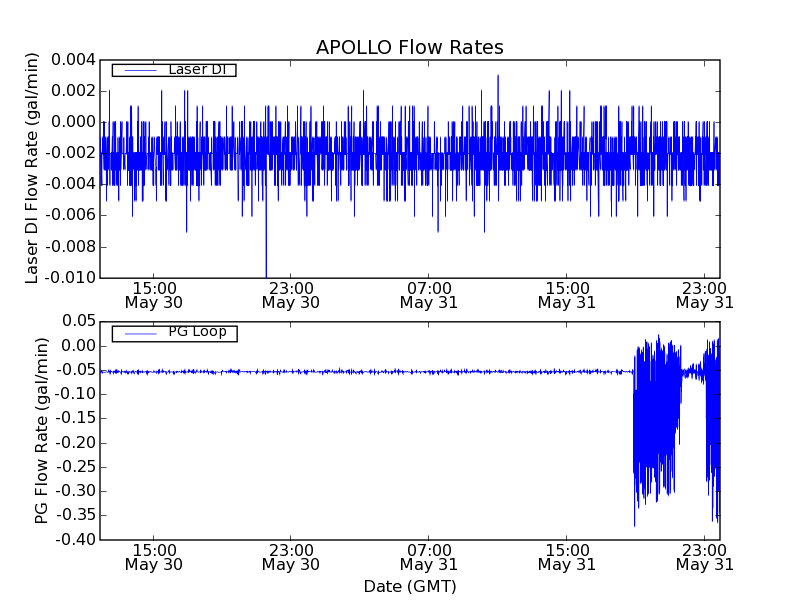Click the 0.05 y-axis tick on bottom plot

(x=76, y=322)
